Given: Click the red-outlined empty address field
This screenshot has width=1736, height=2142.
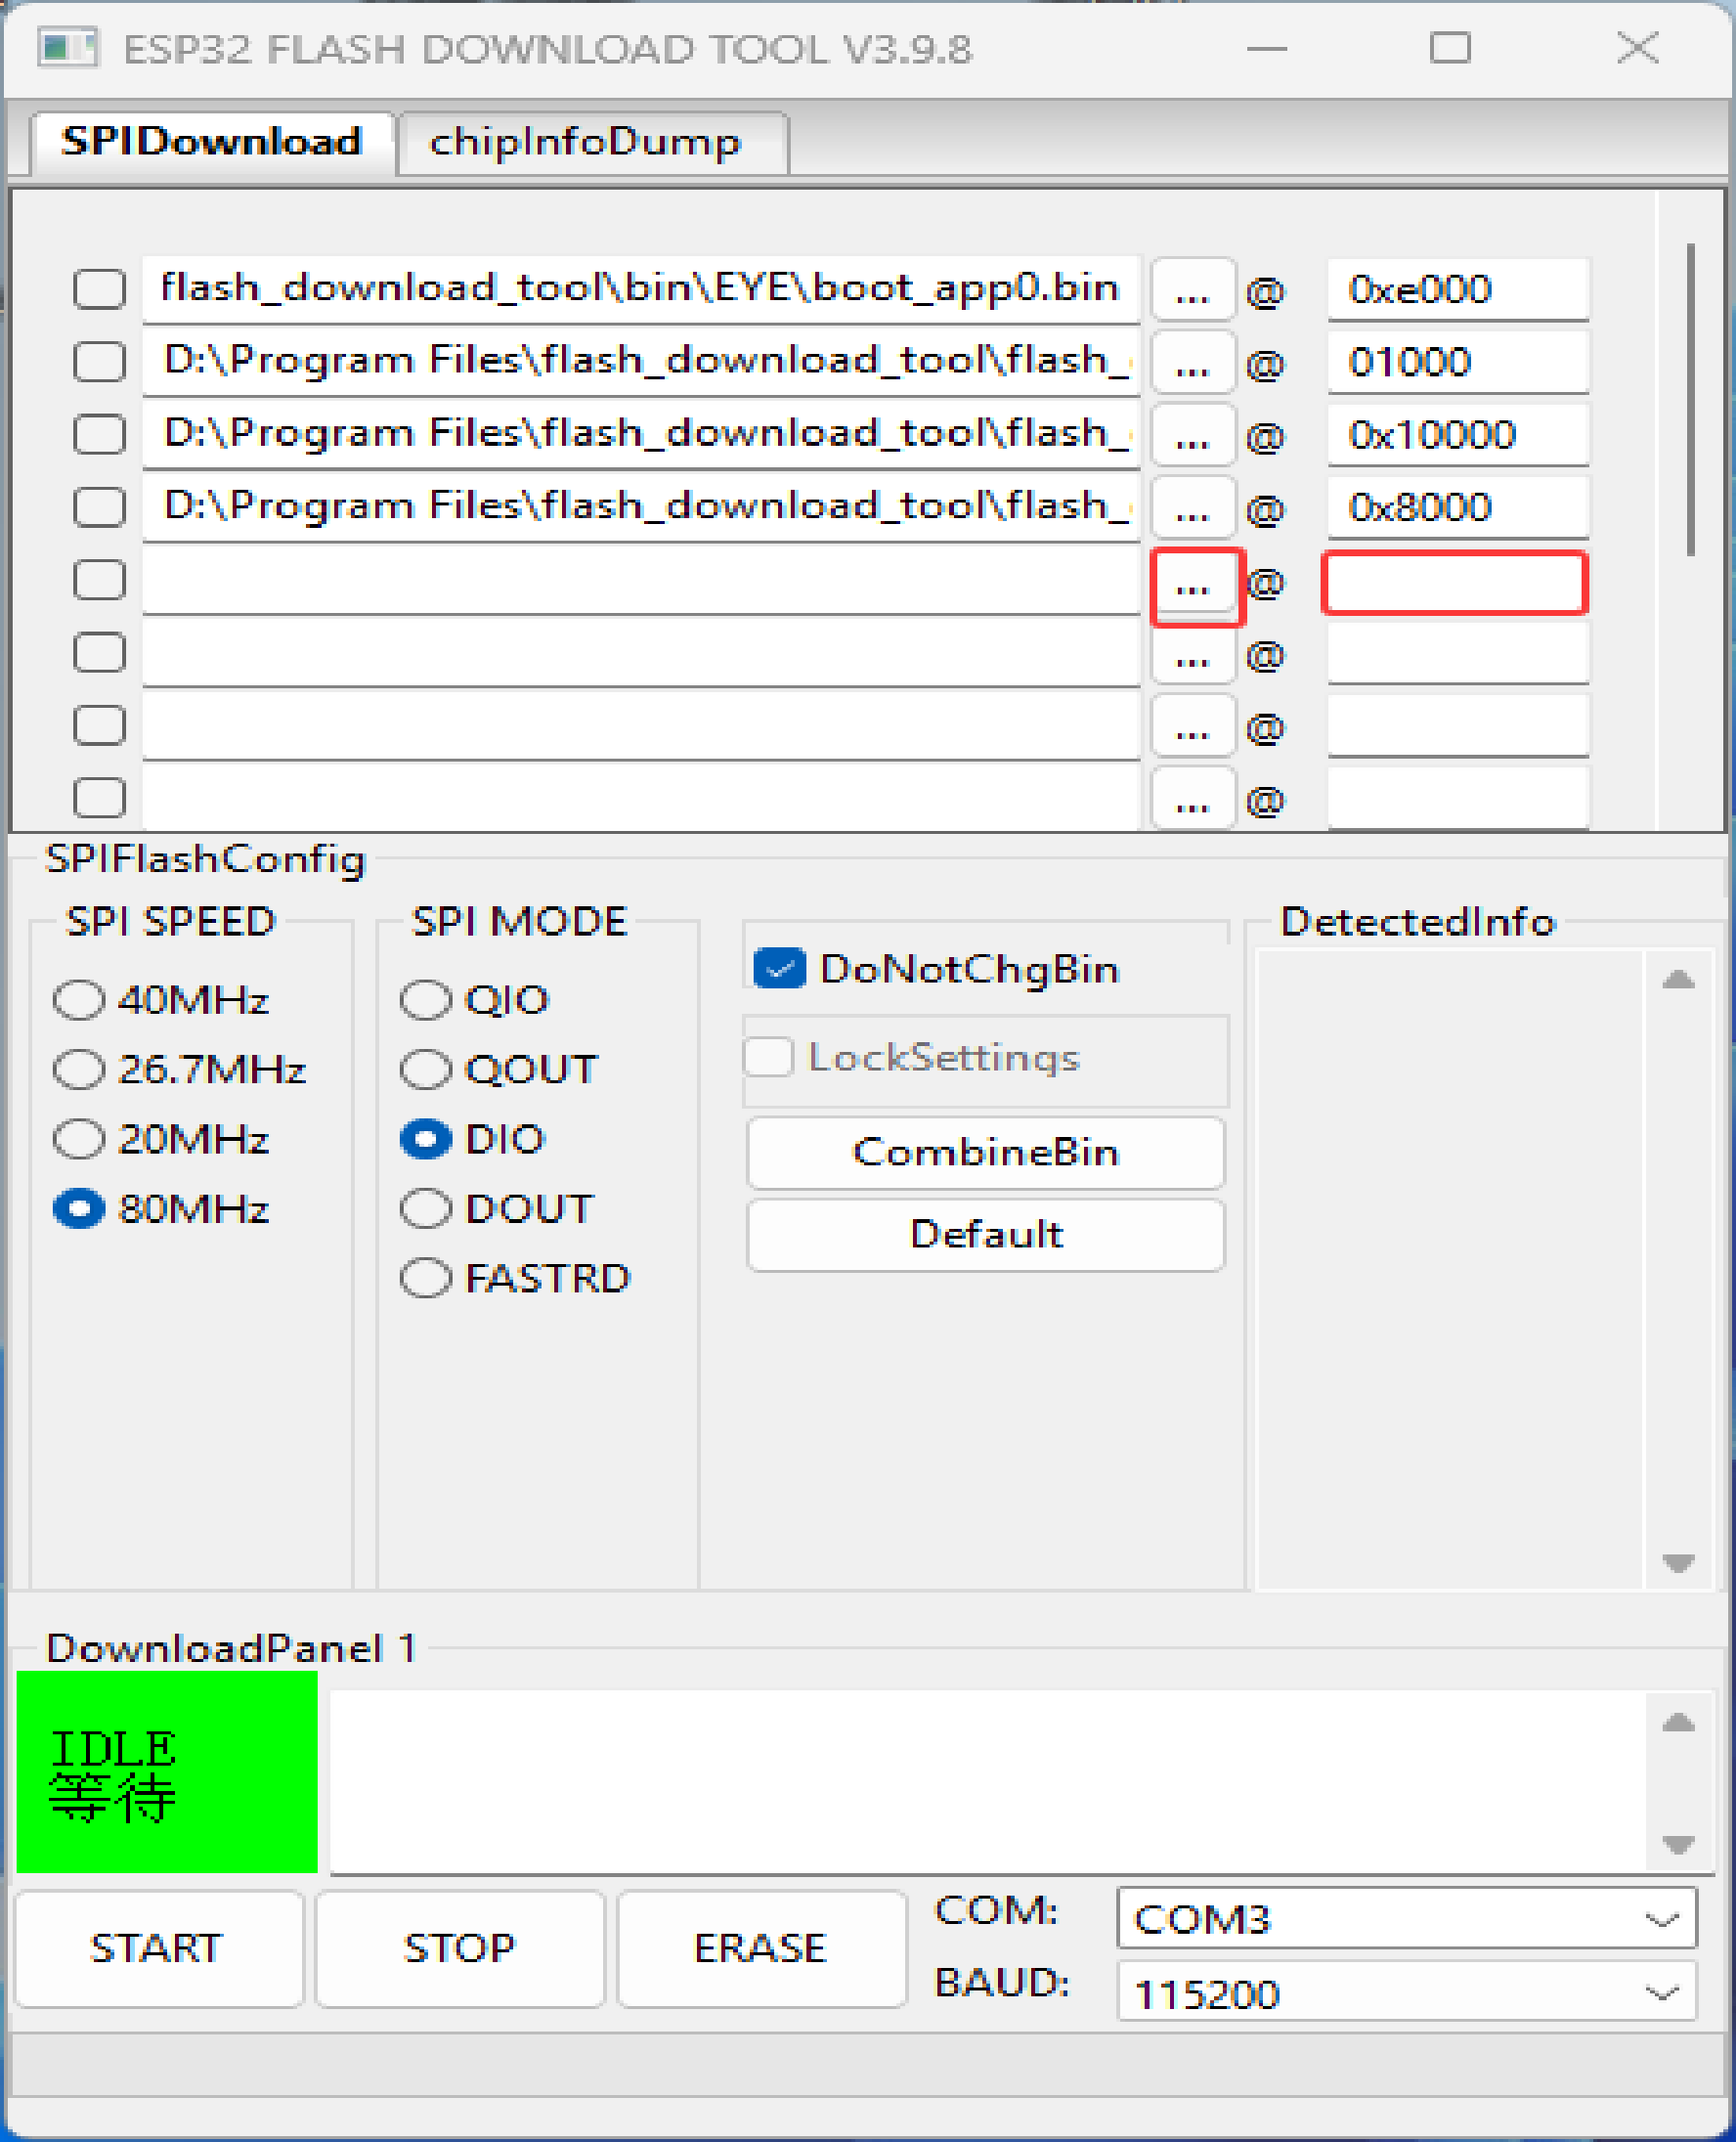Looking at the screenshot, I should (x=1455, y=583).
